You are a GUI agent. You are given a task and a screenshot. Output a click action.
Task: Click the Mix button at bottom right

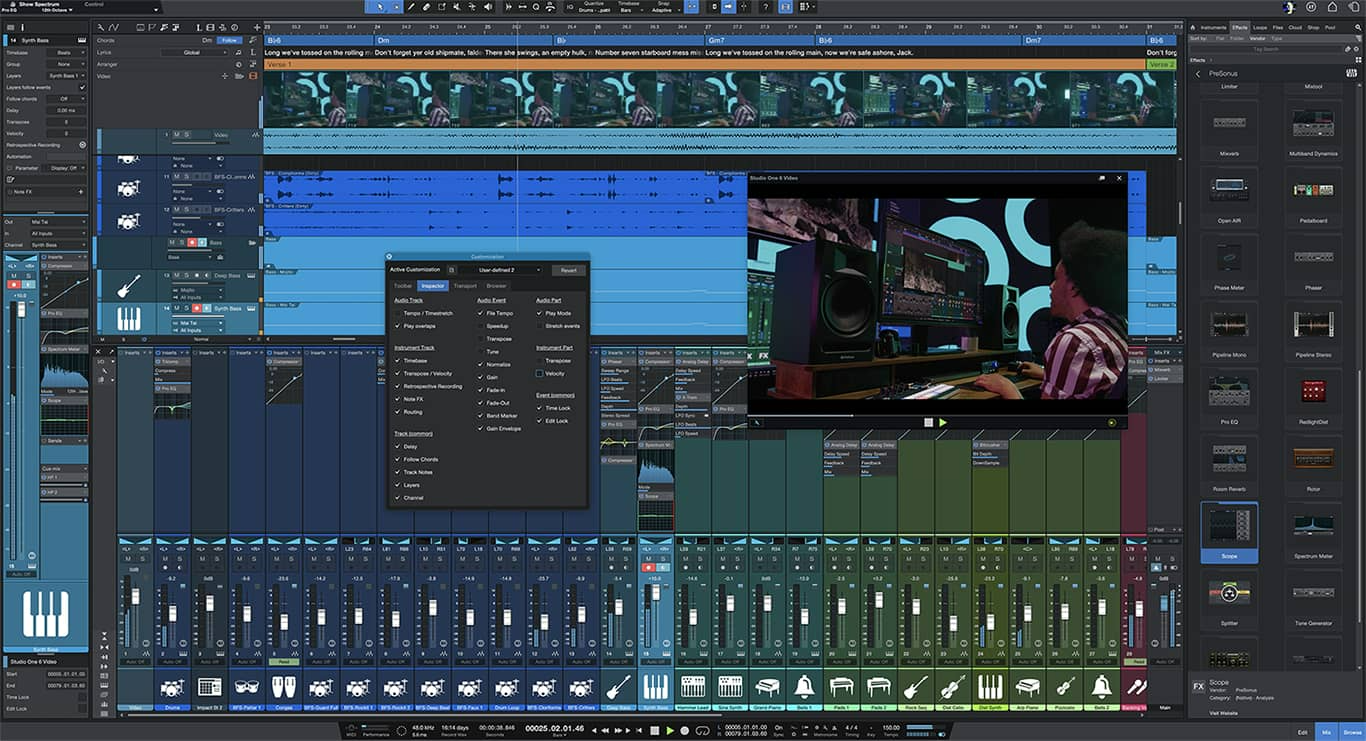tap(1325, 732)
